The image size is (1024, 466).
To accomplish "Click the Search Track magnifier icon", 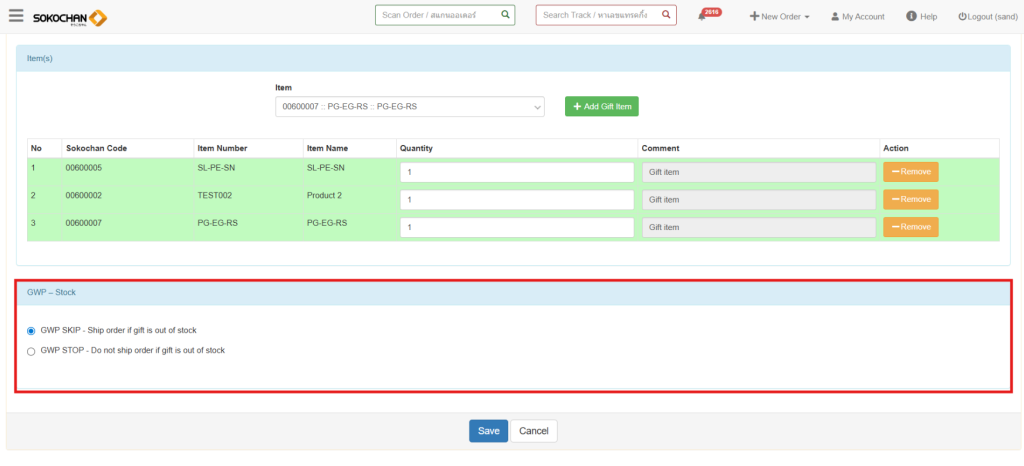I will click(666, 15).
